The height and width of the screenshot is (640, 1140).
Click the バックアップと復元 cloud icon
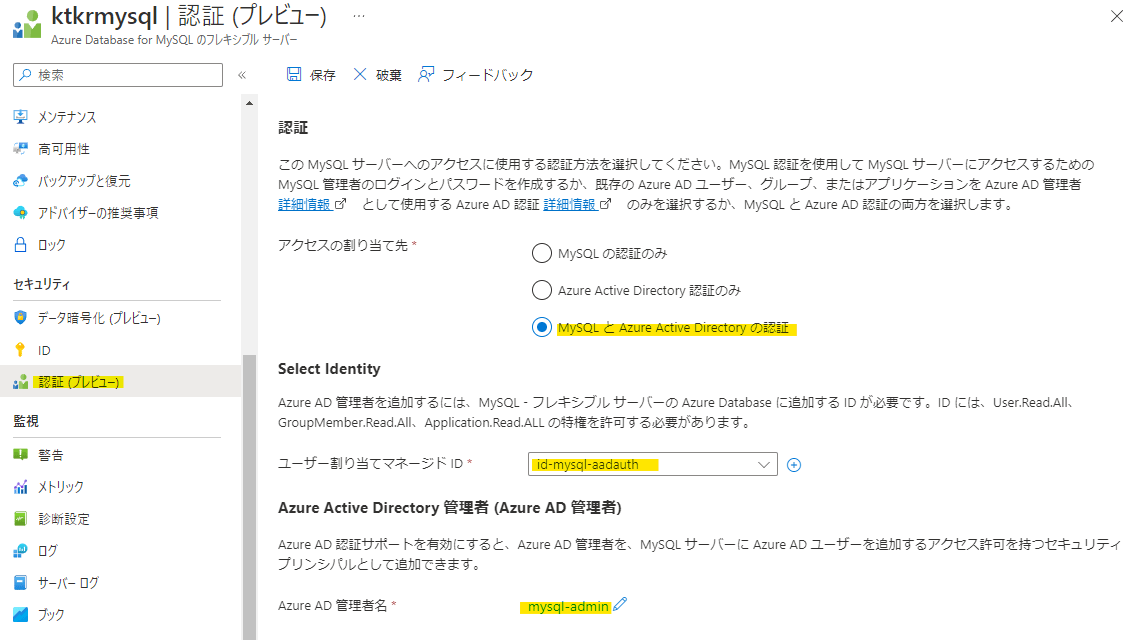pos(20,180)
